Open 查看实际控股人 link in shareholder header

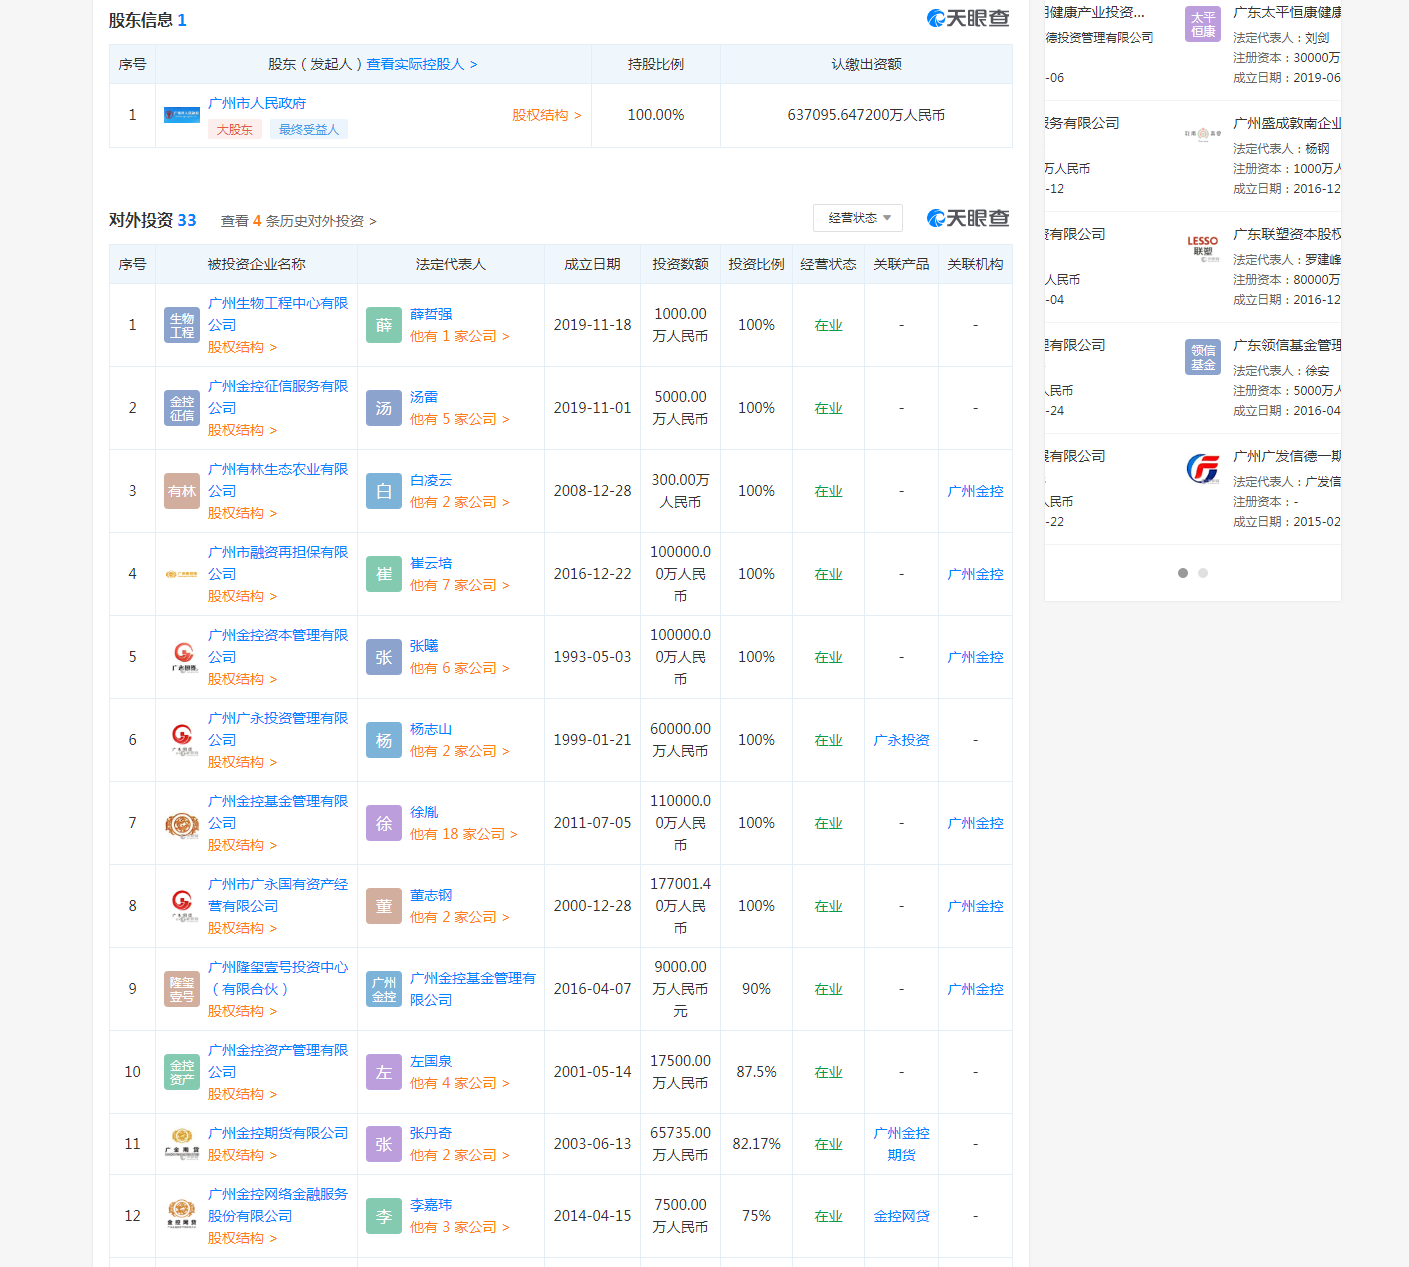click(x=422, y=64)
